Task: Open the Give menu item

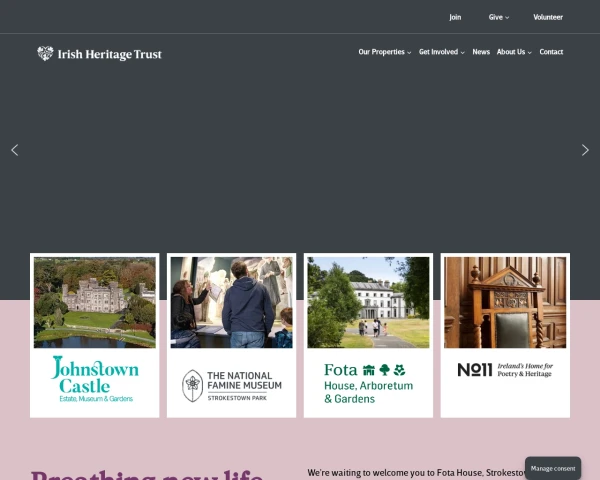Action: tap(496, 17)
